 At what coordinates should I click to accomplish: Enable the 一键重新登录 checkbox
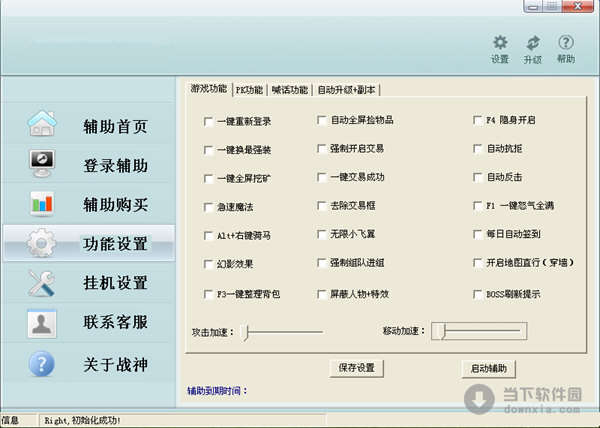208,121
